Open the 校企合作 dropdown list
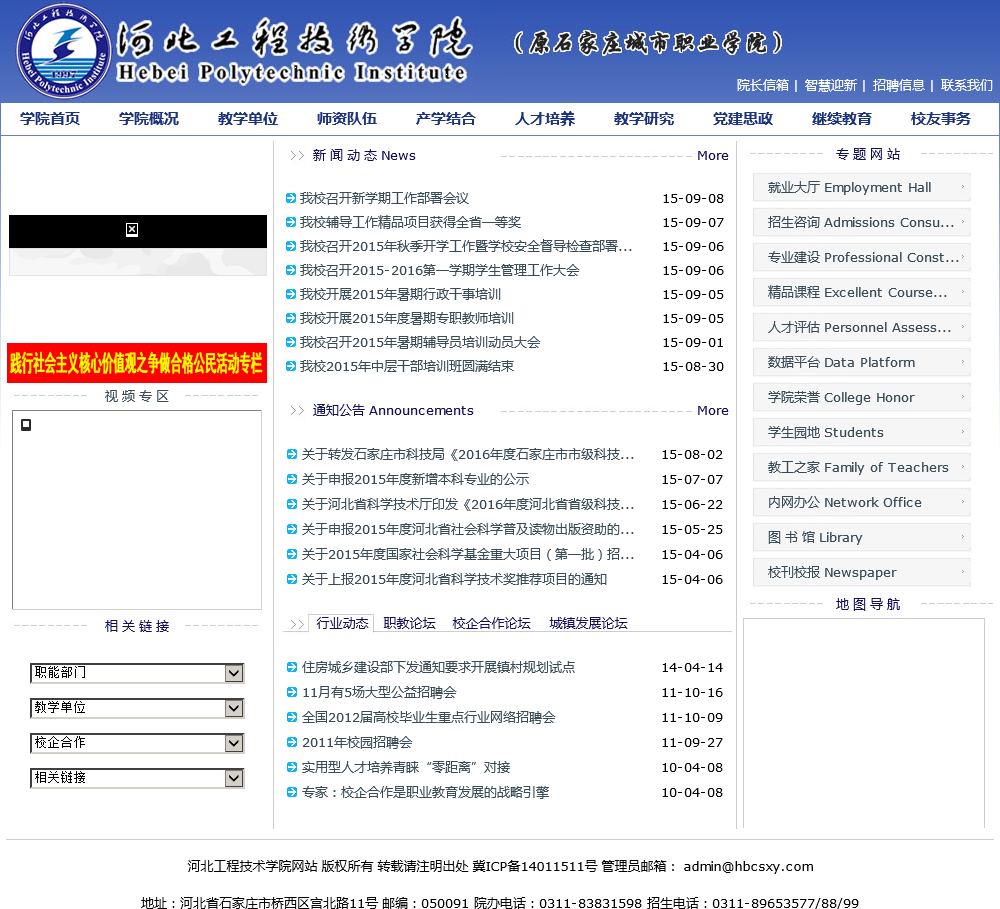This screenshot has height=909, width=1000. [x=137, y=743]
